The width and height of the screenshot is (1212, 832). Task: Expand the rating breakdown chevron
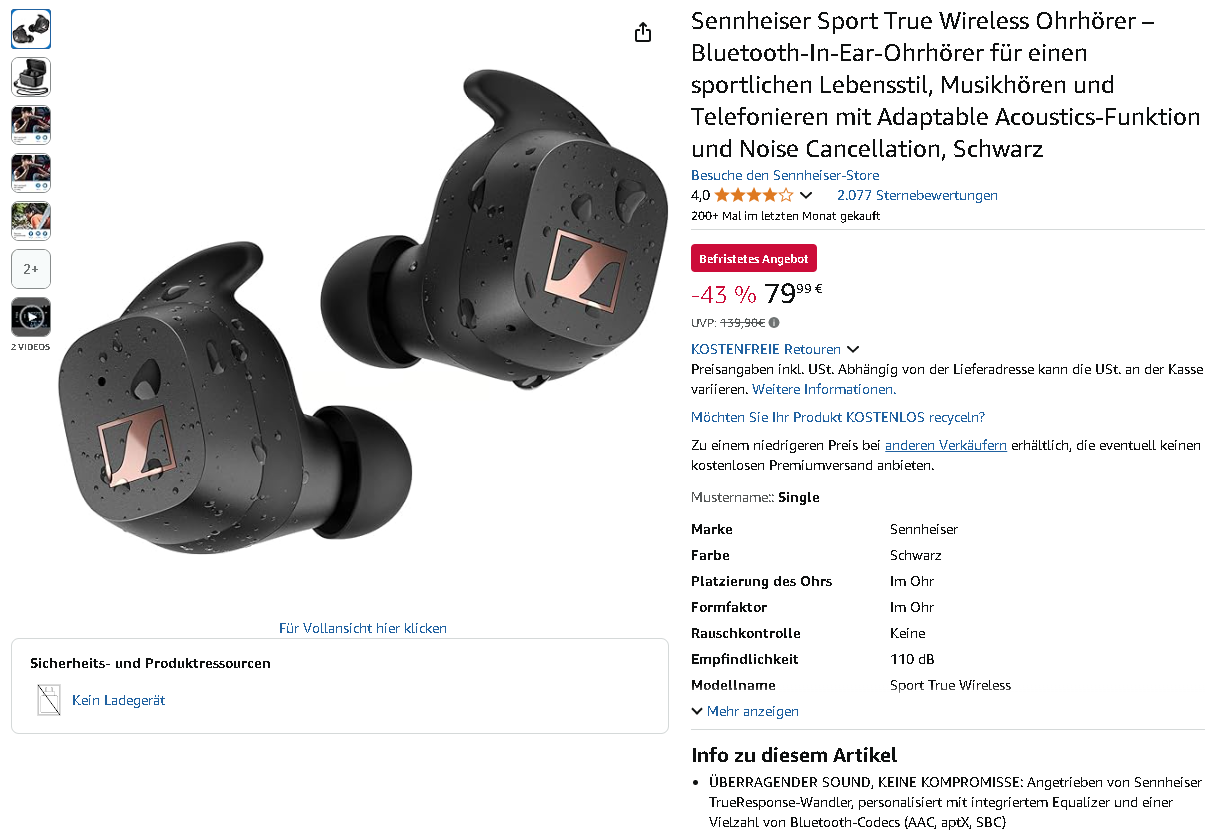[x=806, y=195]
